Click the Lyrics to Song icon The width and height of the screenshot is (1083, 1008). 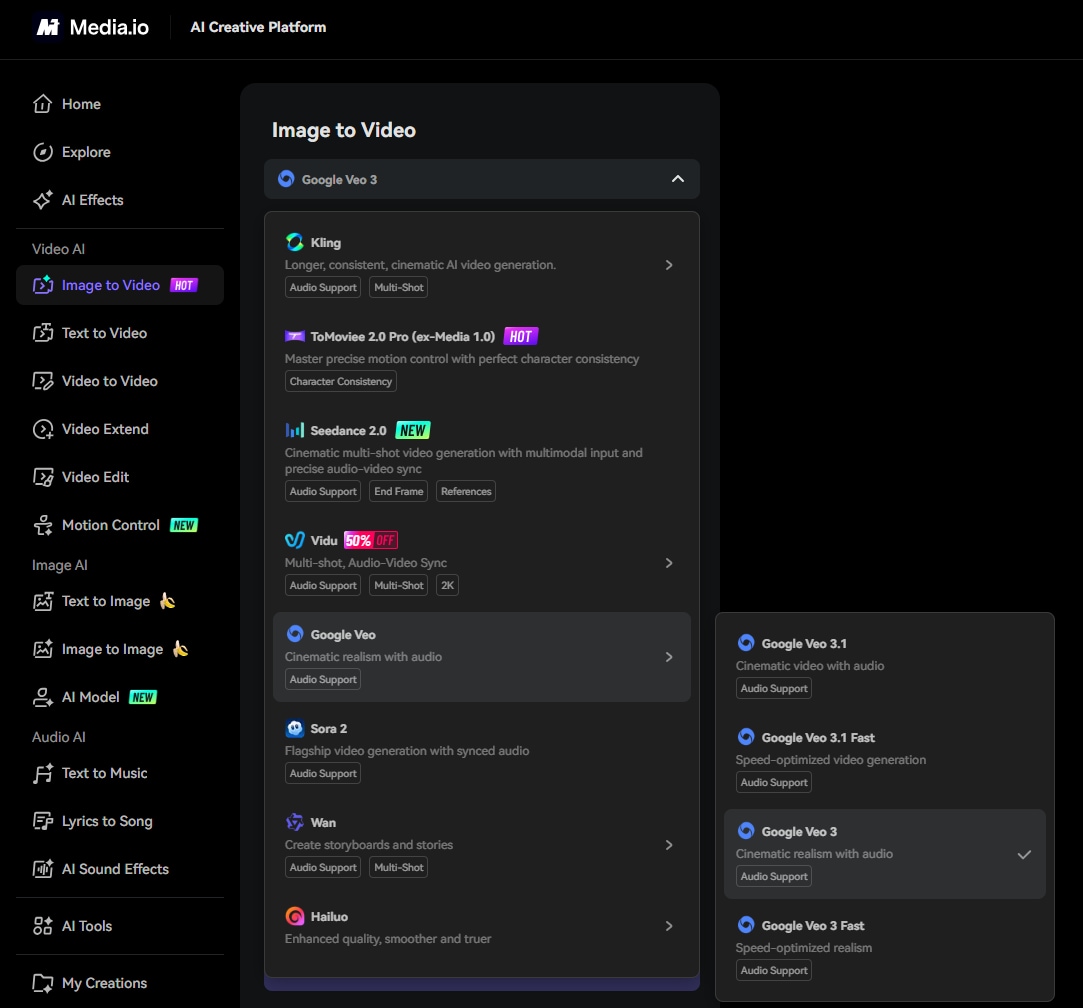[x=43, y=821]
